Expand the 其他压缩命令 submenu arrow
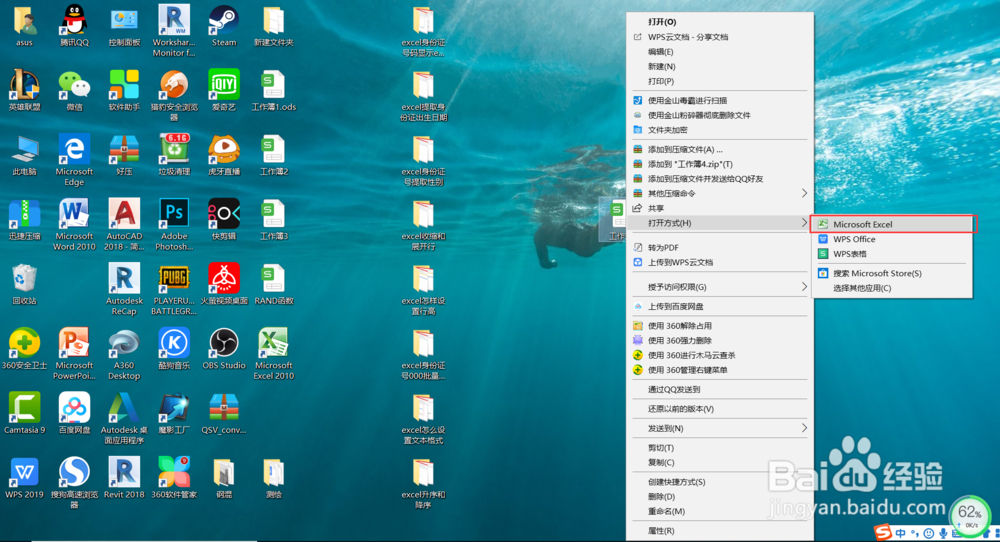This screenshot has width=1000, height=542. coord(804,193)
